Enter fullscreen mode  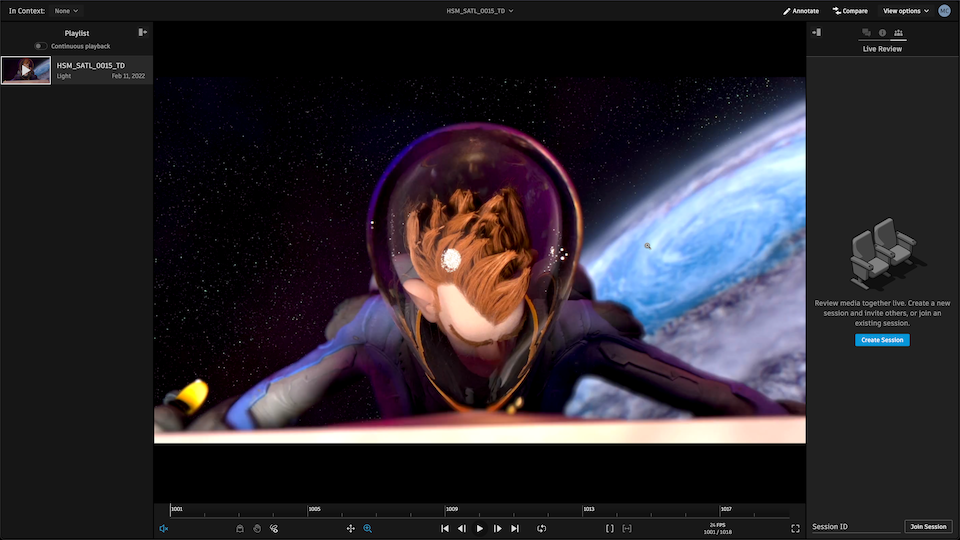coord(795,528)
